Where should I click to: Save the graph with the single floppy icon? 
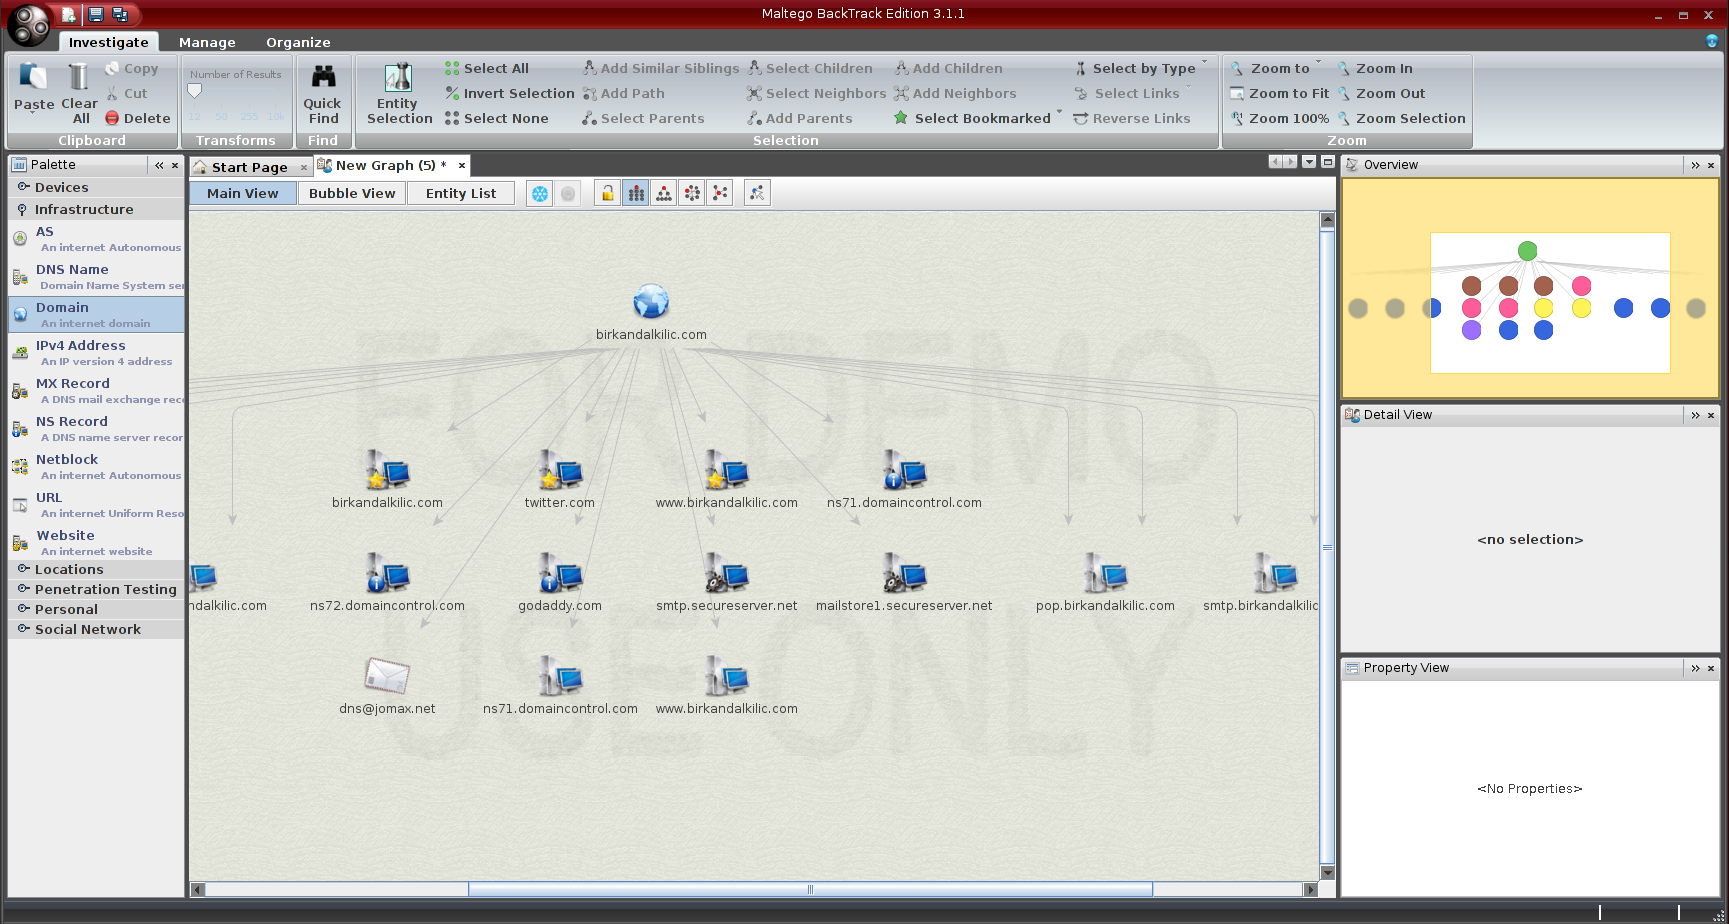point(96,14)
